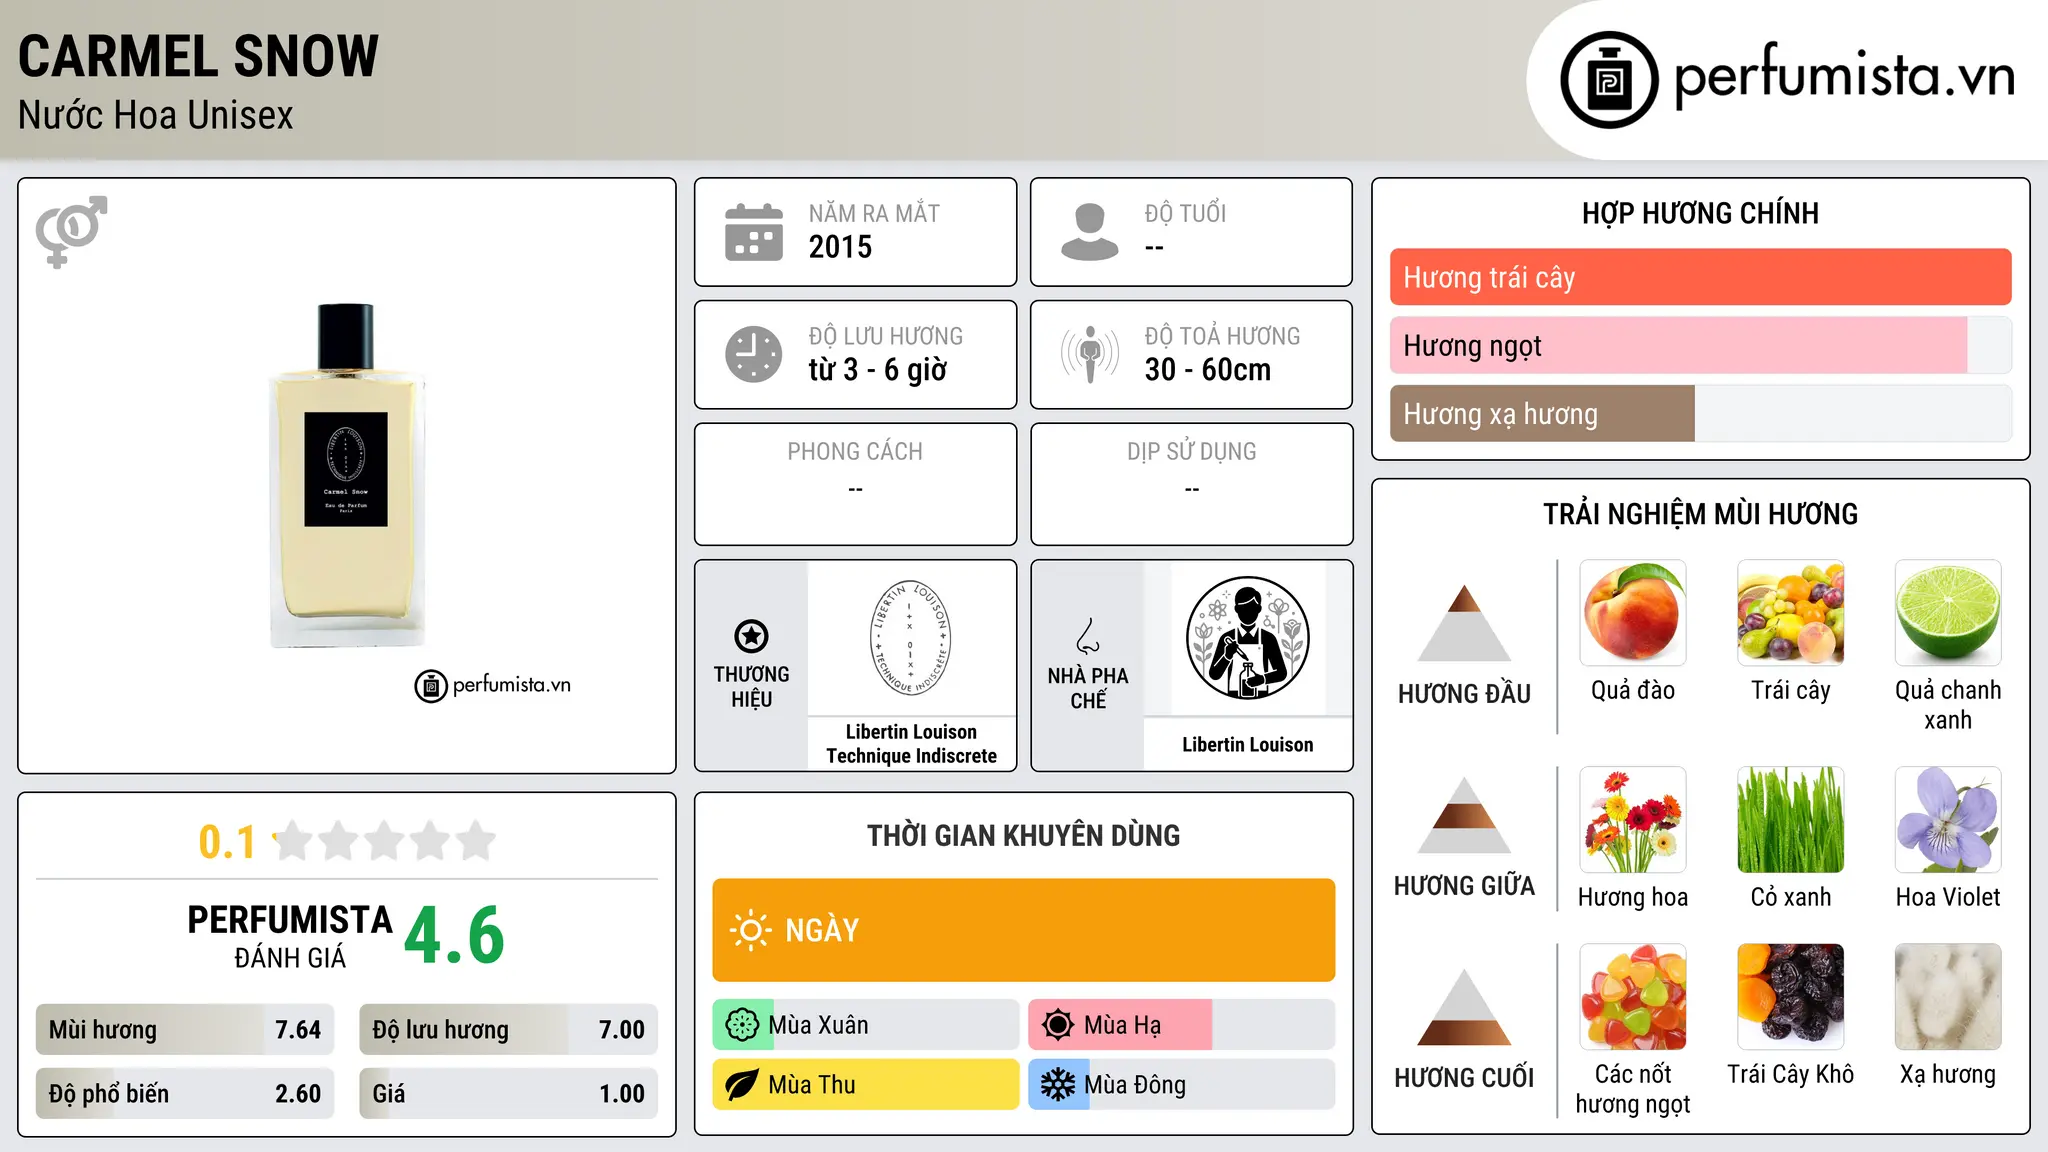The height and width of the screenshot is (1152, 2048).
Task: Click the Mùa Đông season bar
Action: click(x=1182, y=1085)
